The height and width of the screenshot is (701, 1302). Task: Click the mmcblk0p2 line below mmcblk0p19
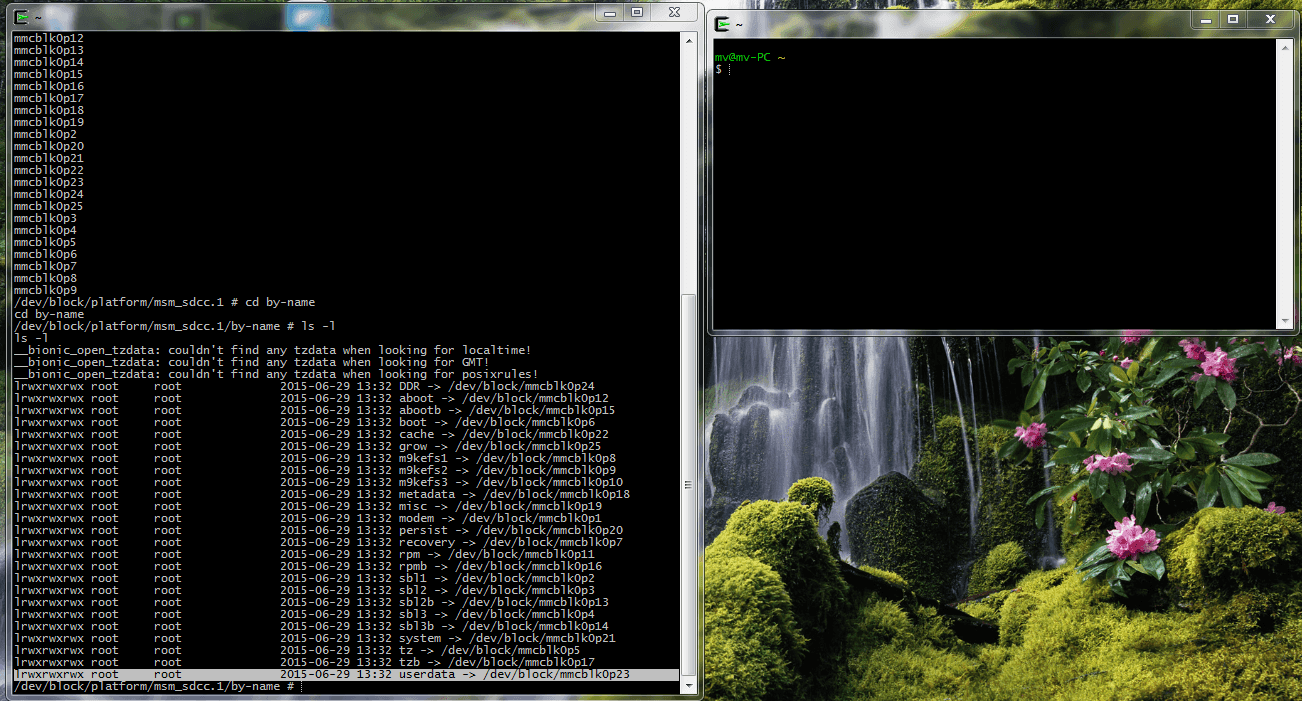[45, 134]
